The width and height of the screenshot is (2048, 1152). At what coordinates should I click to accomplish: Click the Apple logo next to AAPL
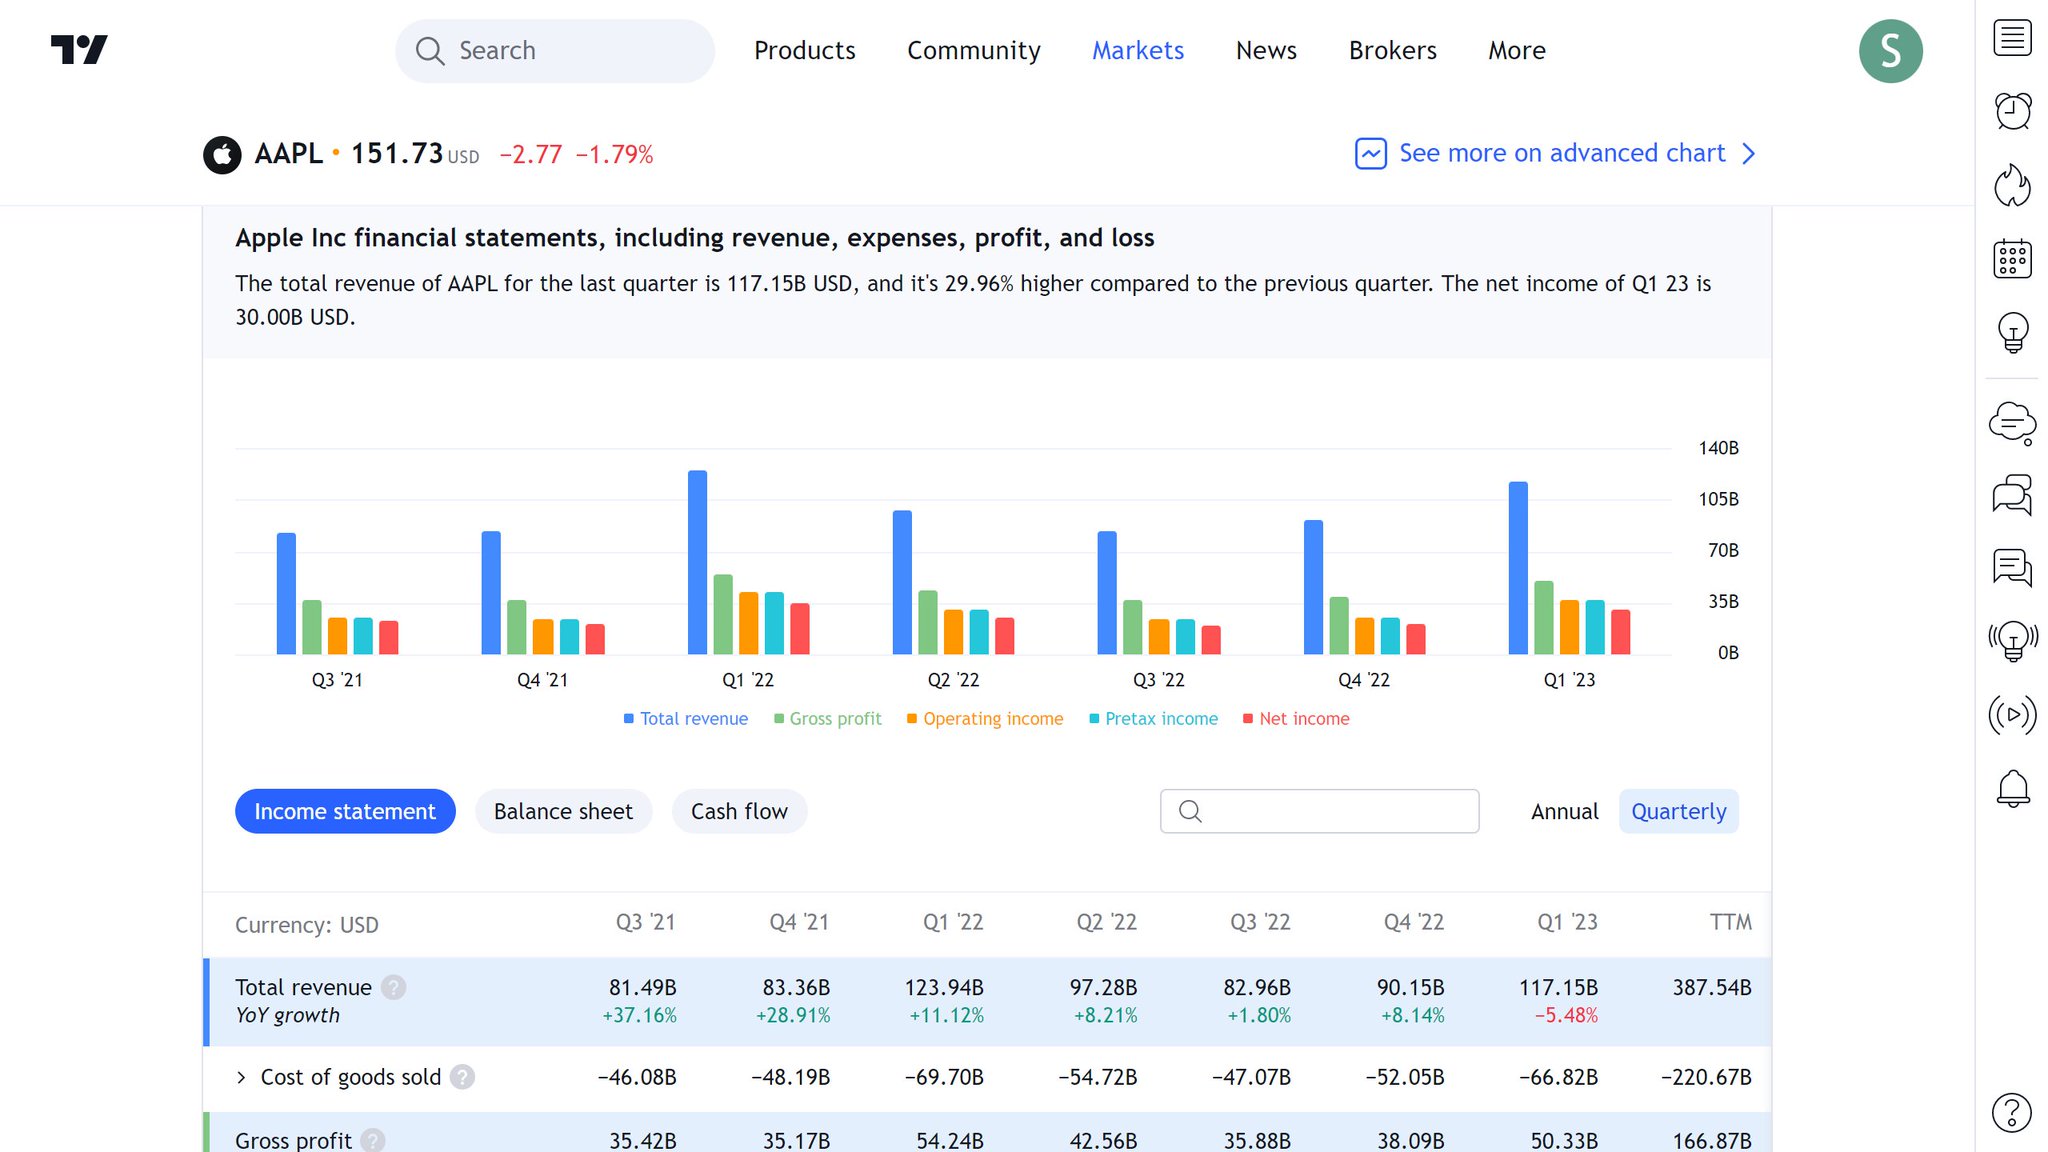[x=222, y=155]
